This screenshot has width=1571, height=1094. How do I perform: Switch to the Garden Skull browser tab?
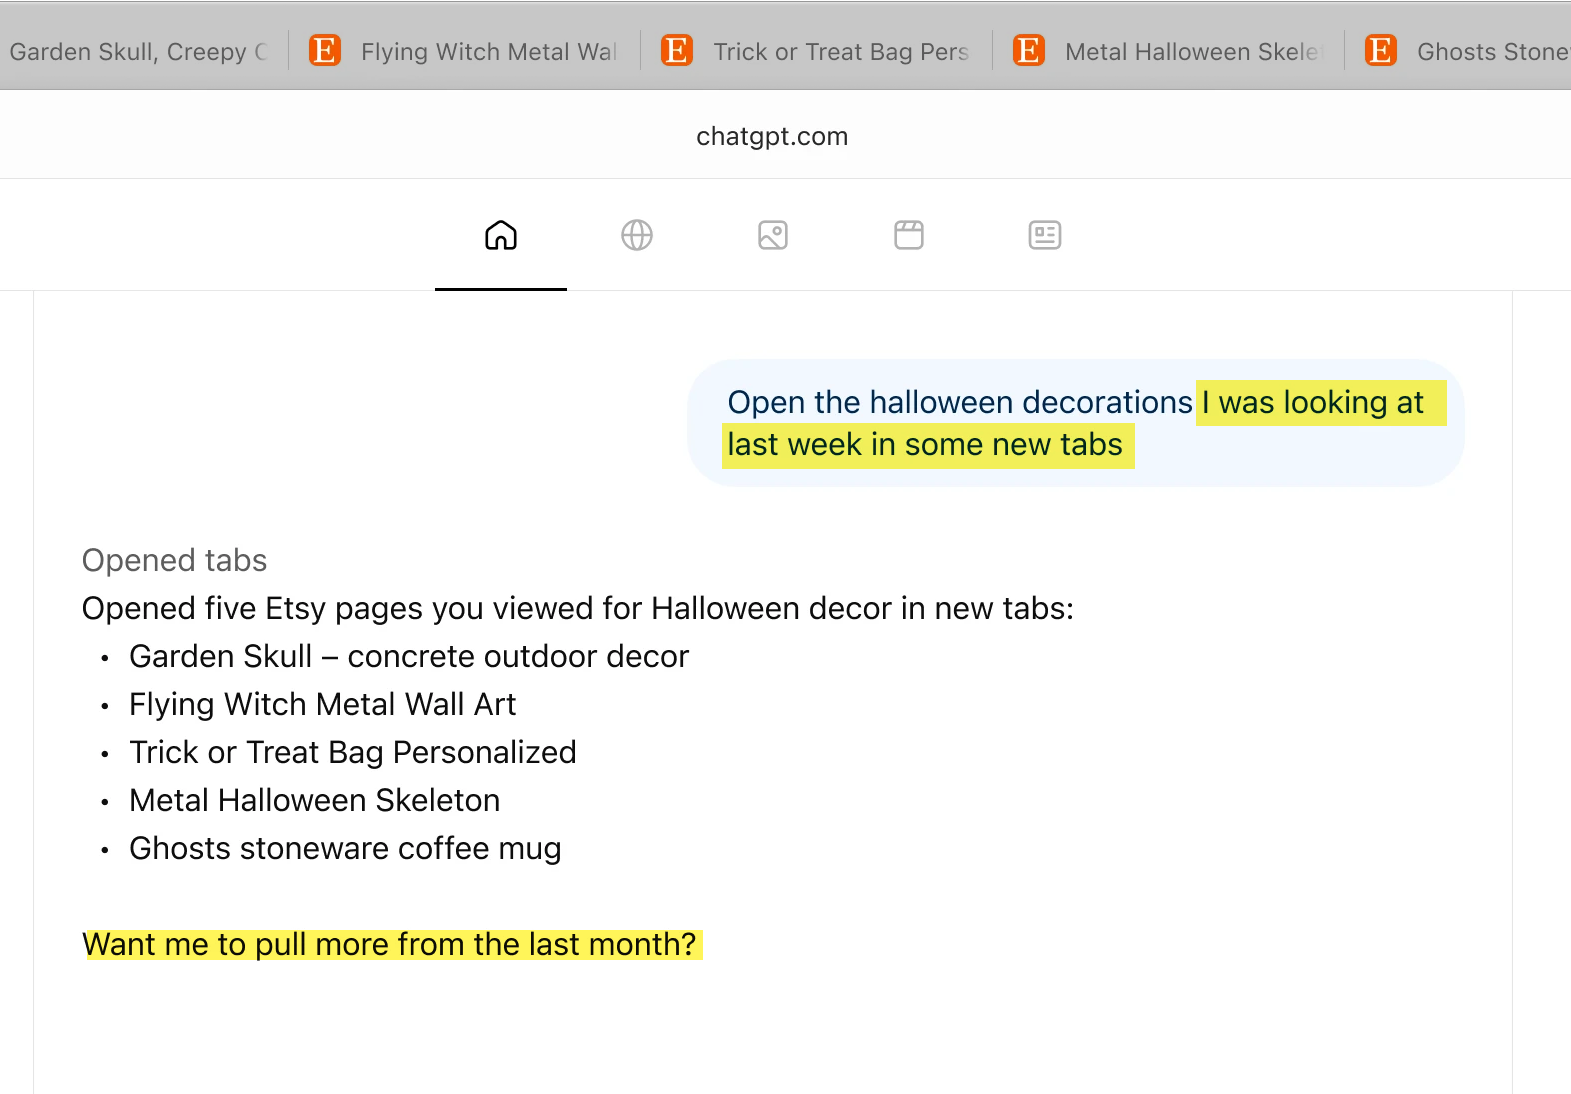click(x=138, y=52)
